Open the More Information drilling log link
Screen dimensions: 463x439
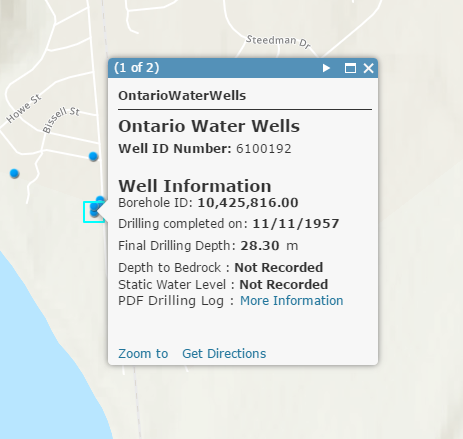point(292,301)
